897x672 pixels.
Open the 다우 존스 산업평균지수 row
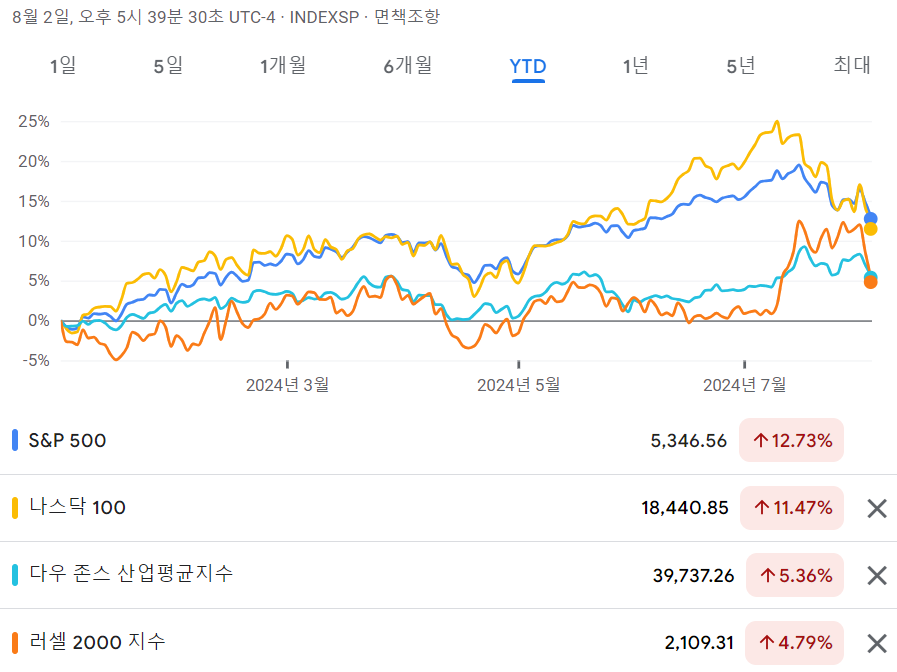tap(448, 575)
